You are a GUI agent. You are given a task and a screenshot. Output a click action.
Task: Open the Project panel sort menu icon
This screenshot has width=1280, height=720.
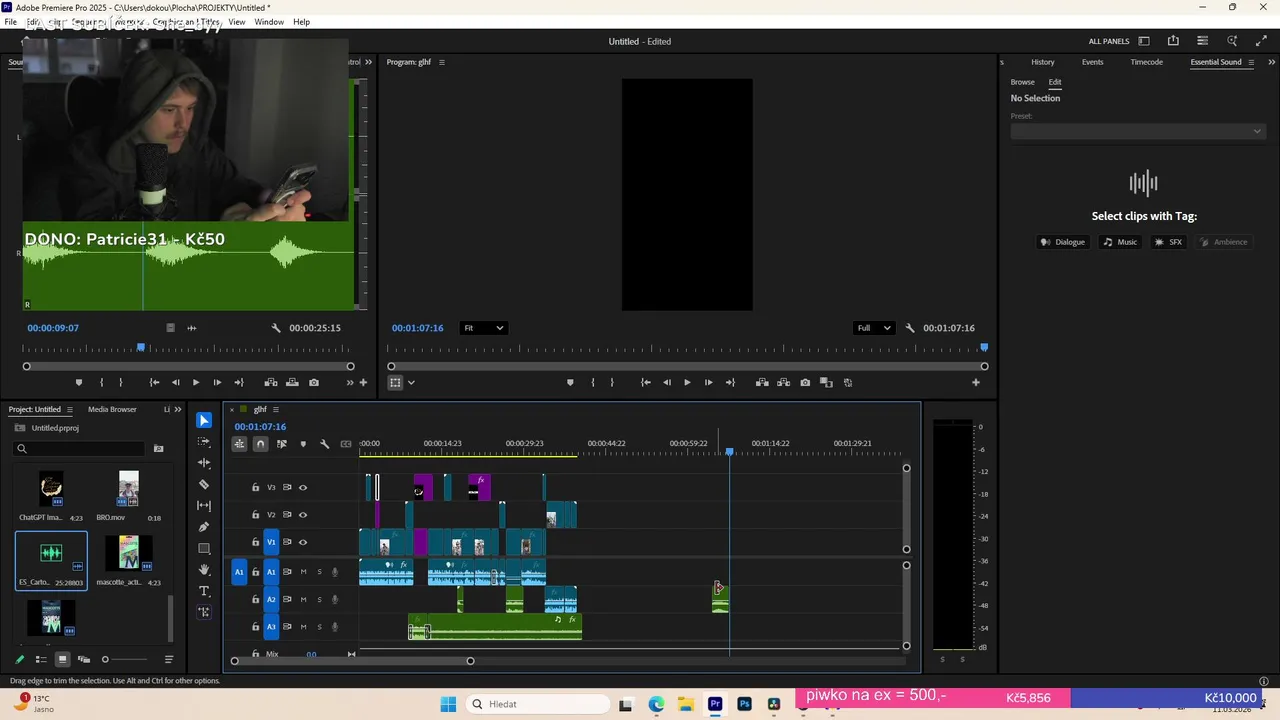[x=169, y=659]
